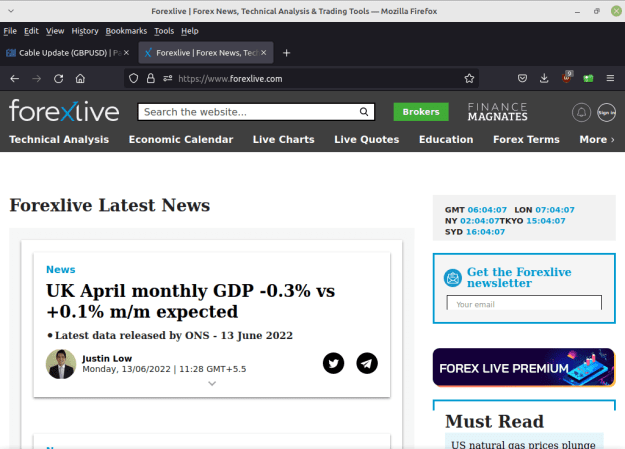This screenshot has width=625, height=449.
Task: Open the UK April monthly GDP headline
Action: coord(191,301)
